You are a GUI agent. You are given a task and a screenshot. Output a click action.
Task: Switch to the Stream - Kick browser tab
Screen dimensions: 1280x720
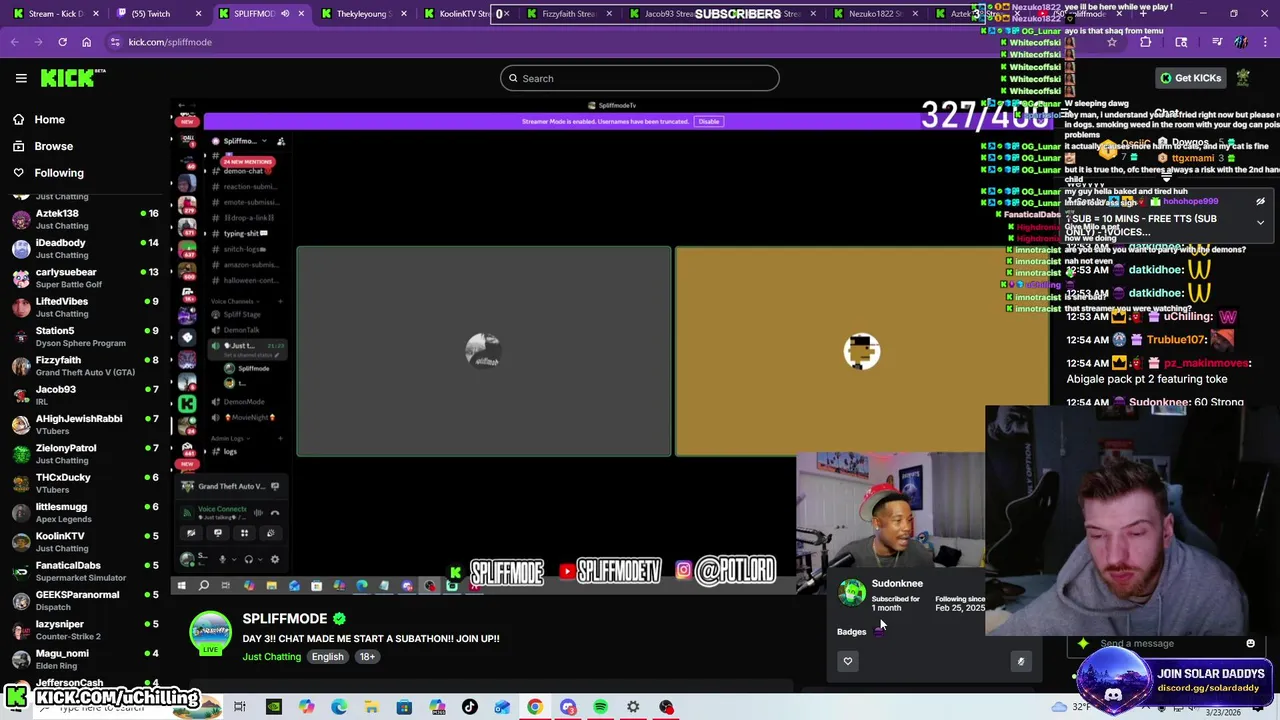[x=55, y=14]
